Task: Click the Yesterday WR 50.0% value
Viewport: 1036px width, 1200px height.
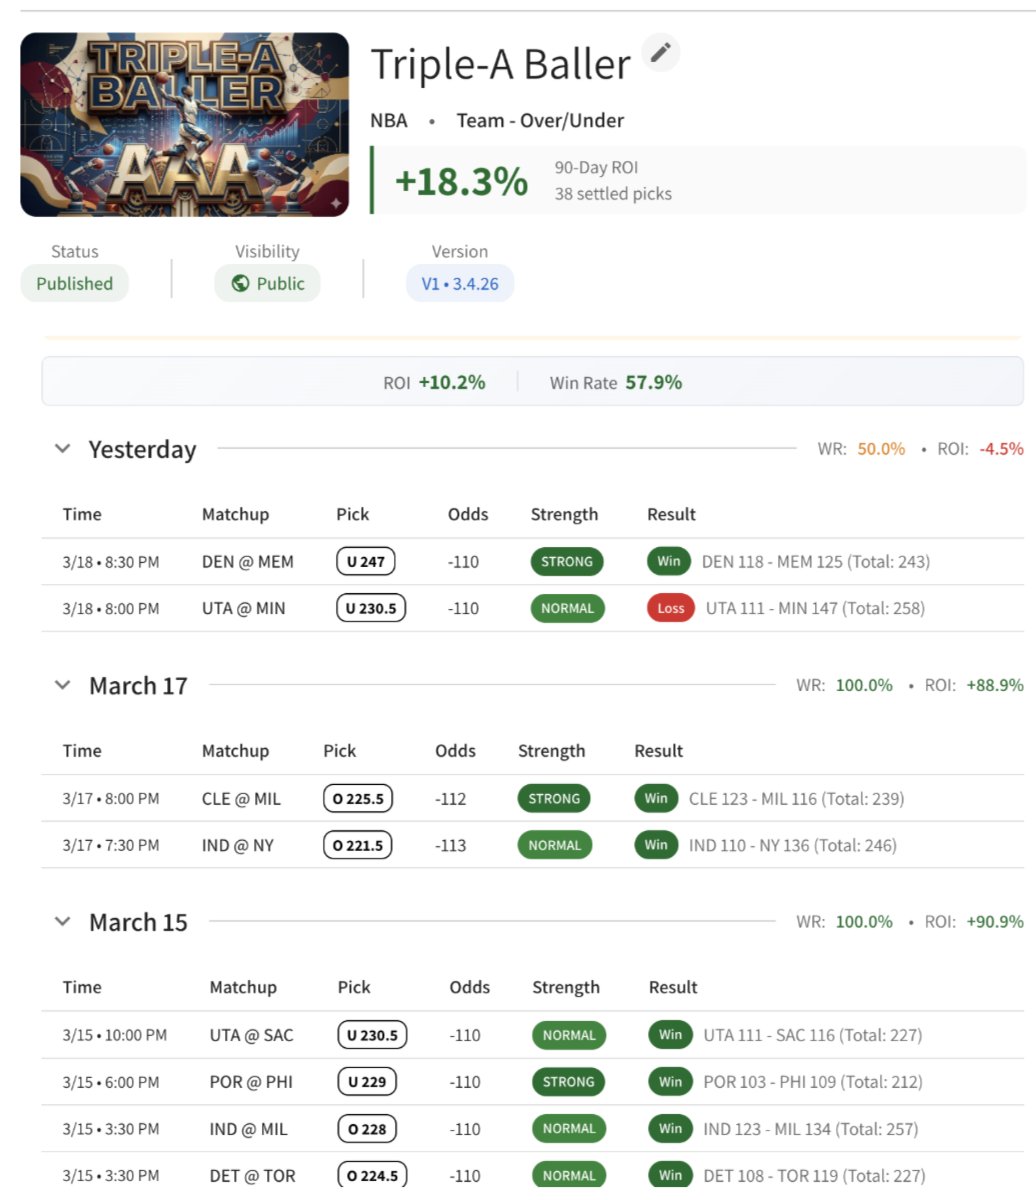Action: click(x=881, y=449)
